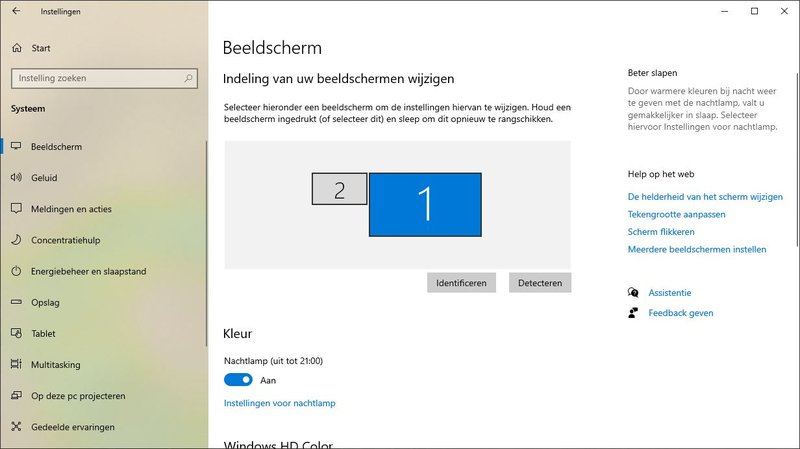Open Tekengrootte aanpassen help link
Image resolution: width=800 pixels, height=449 pixels.
677,214
